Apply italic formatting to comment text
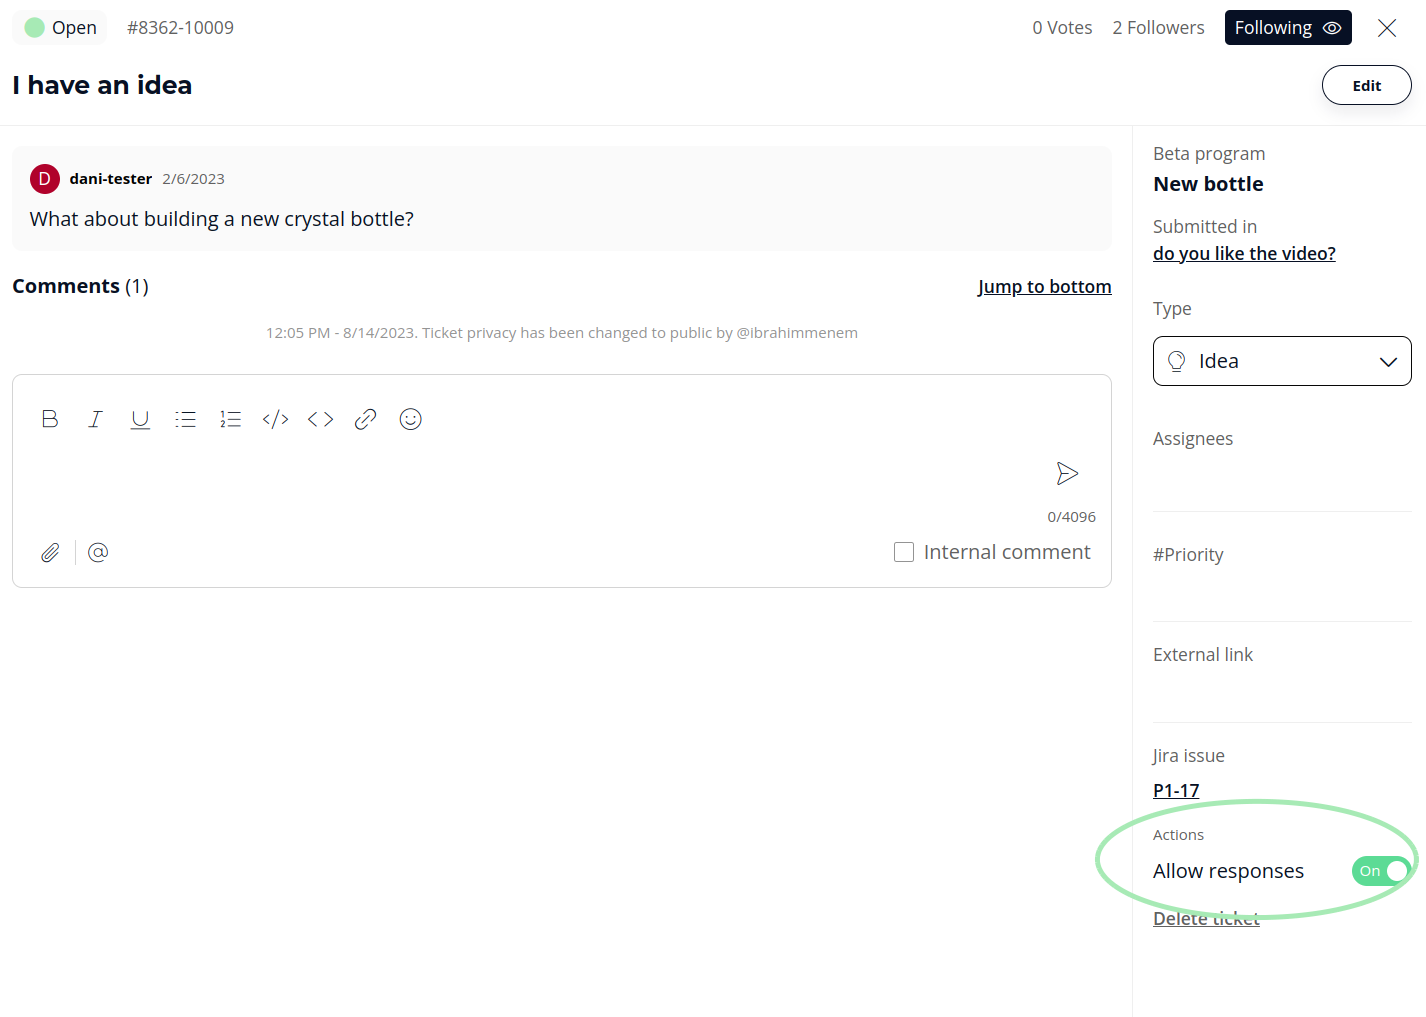Image resolution: width=1426 pixels, height=1017 pixels. click(95, 419)
